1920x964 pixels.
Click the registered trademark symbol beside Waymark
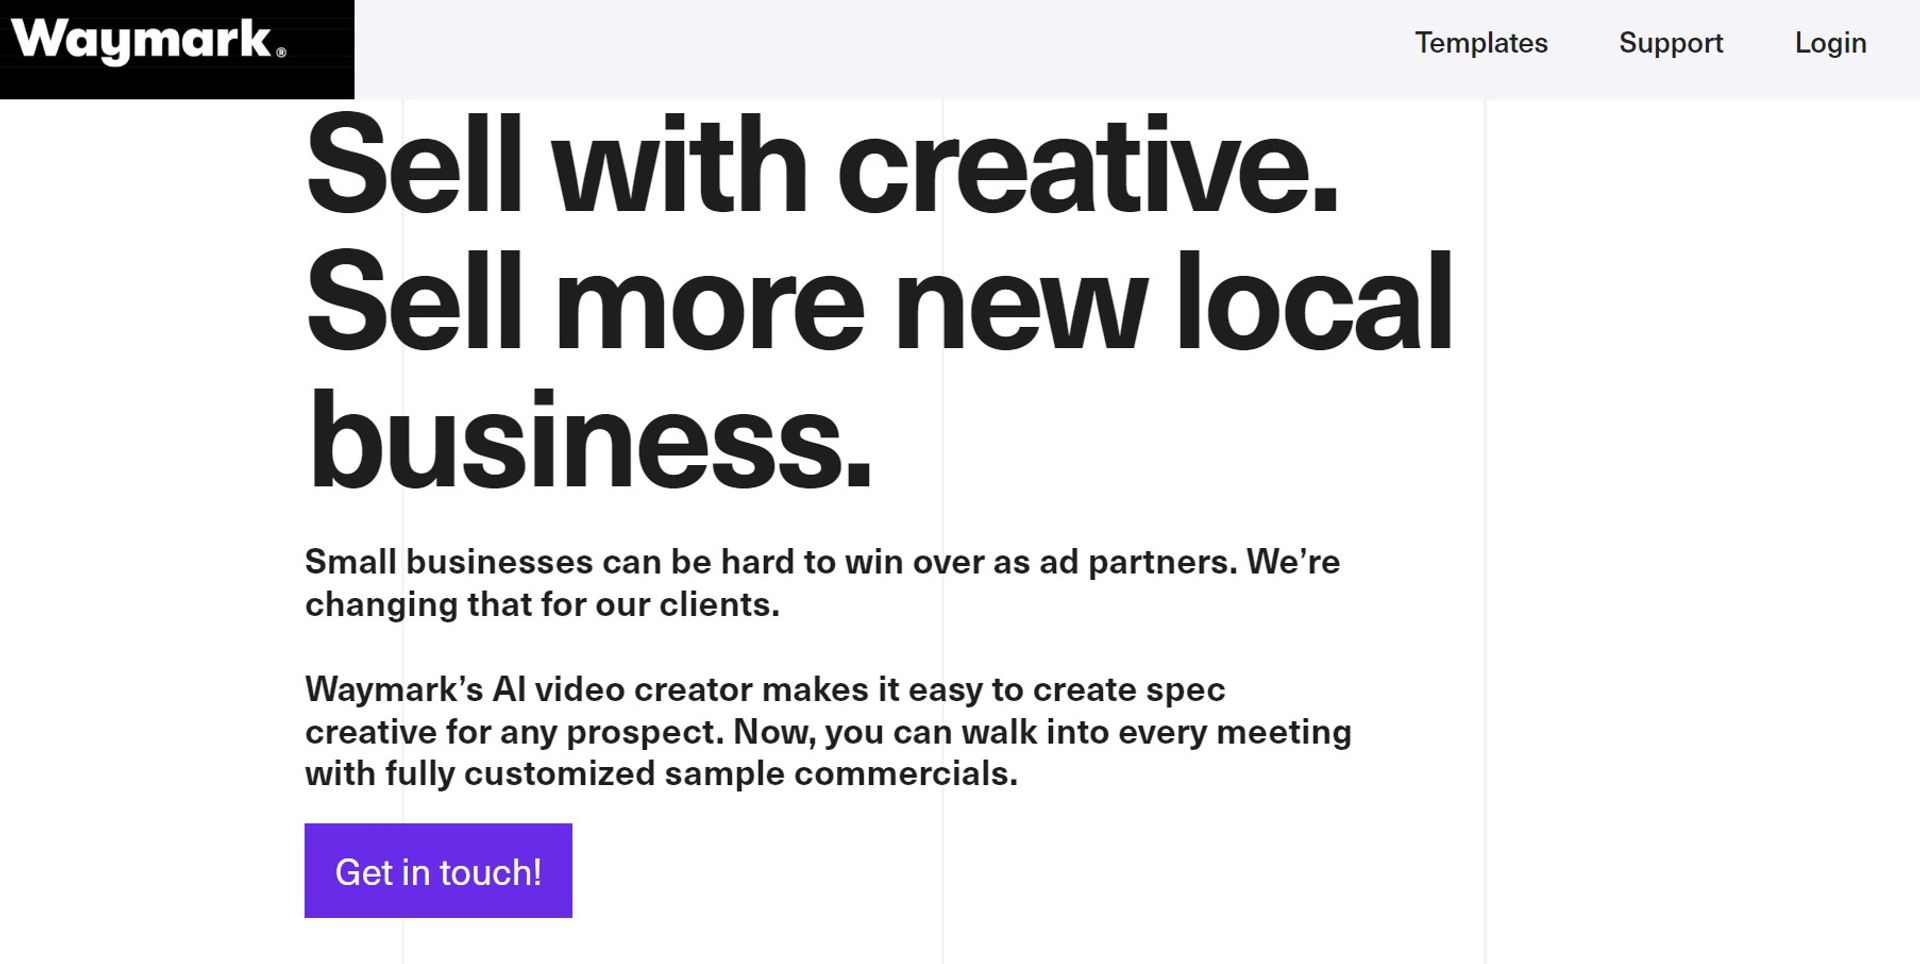point(281,53)
